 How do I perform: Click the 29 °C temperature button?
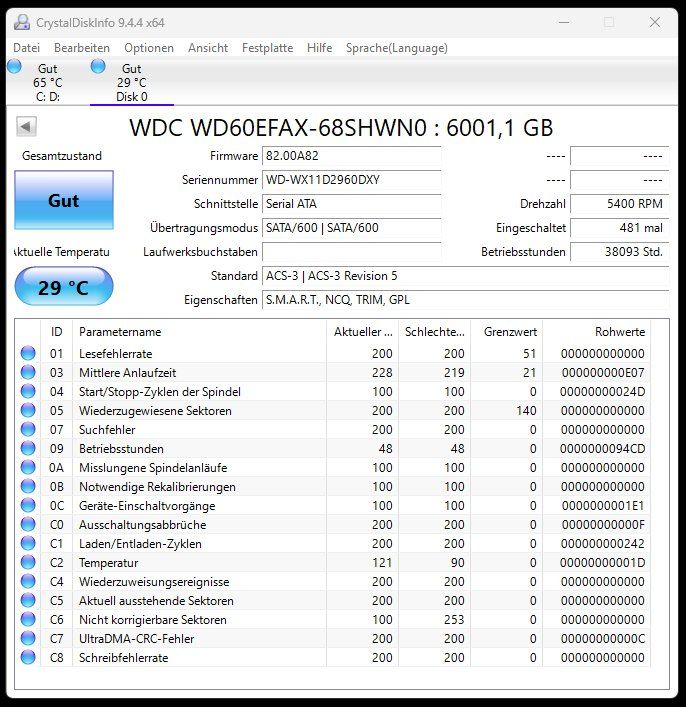pyautogui.click(x=64, y=287)
